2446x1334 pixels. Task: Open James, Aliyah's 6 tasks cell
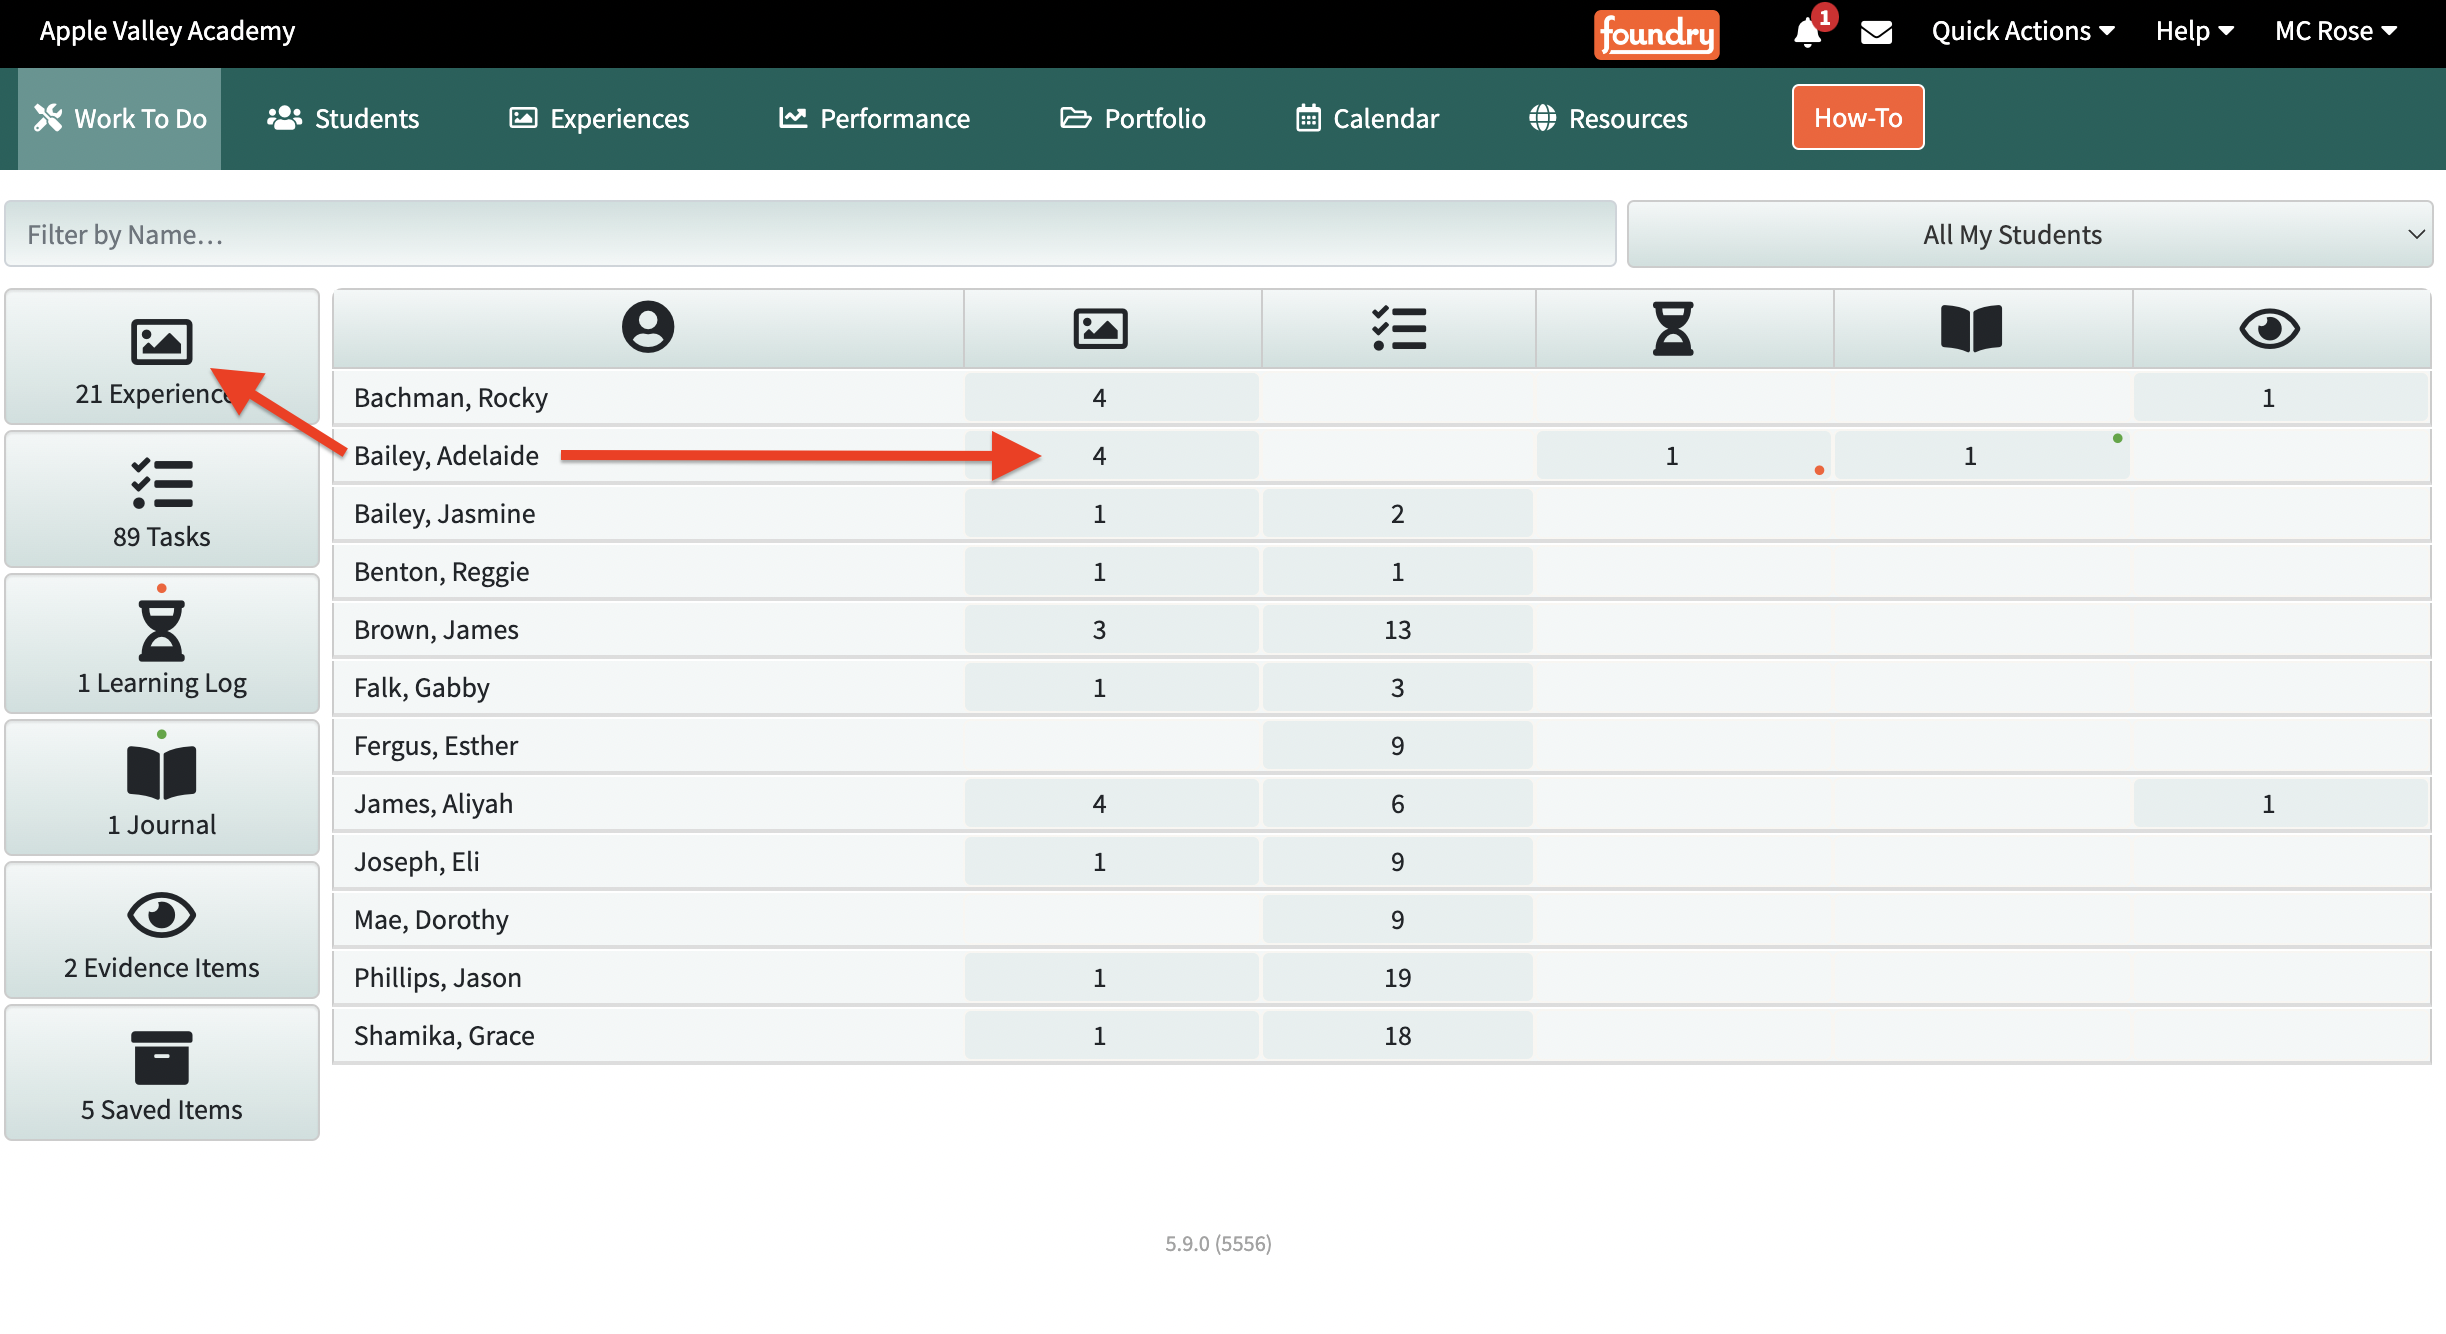[x=1397, y=804]
